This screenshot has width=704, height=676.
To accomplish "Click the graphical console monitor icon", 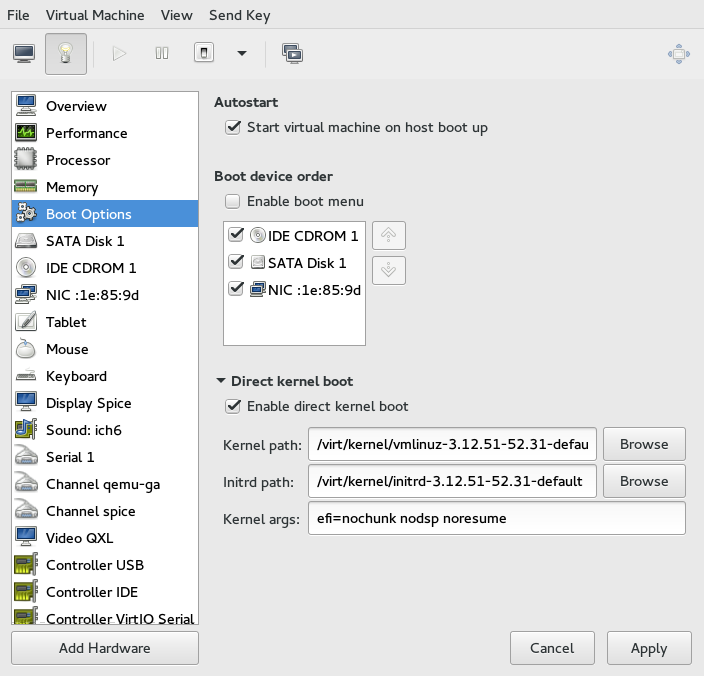I will [x=24, y=53].
